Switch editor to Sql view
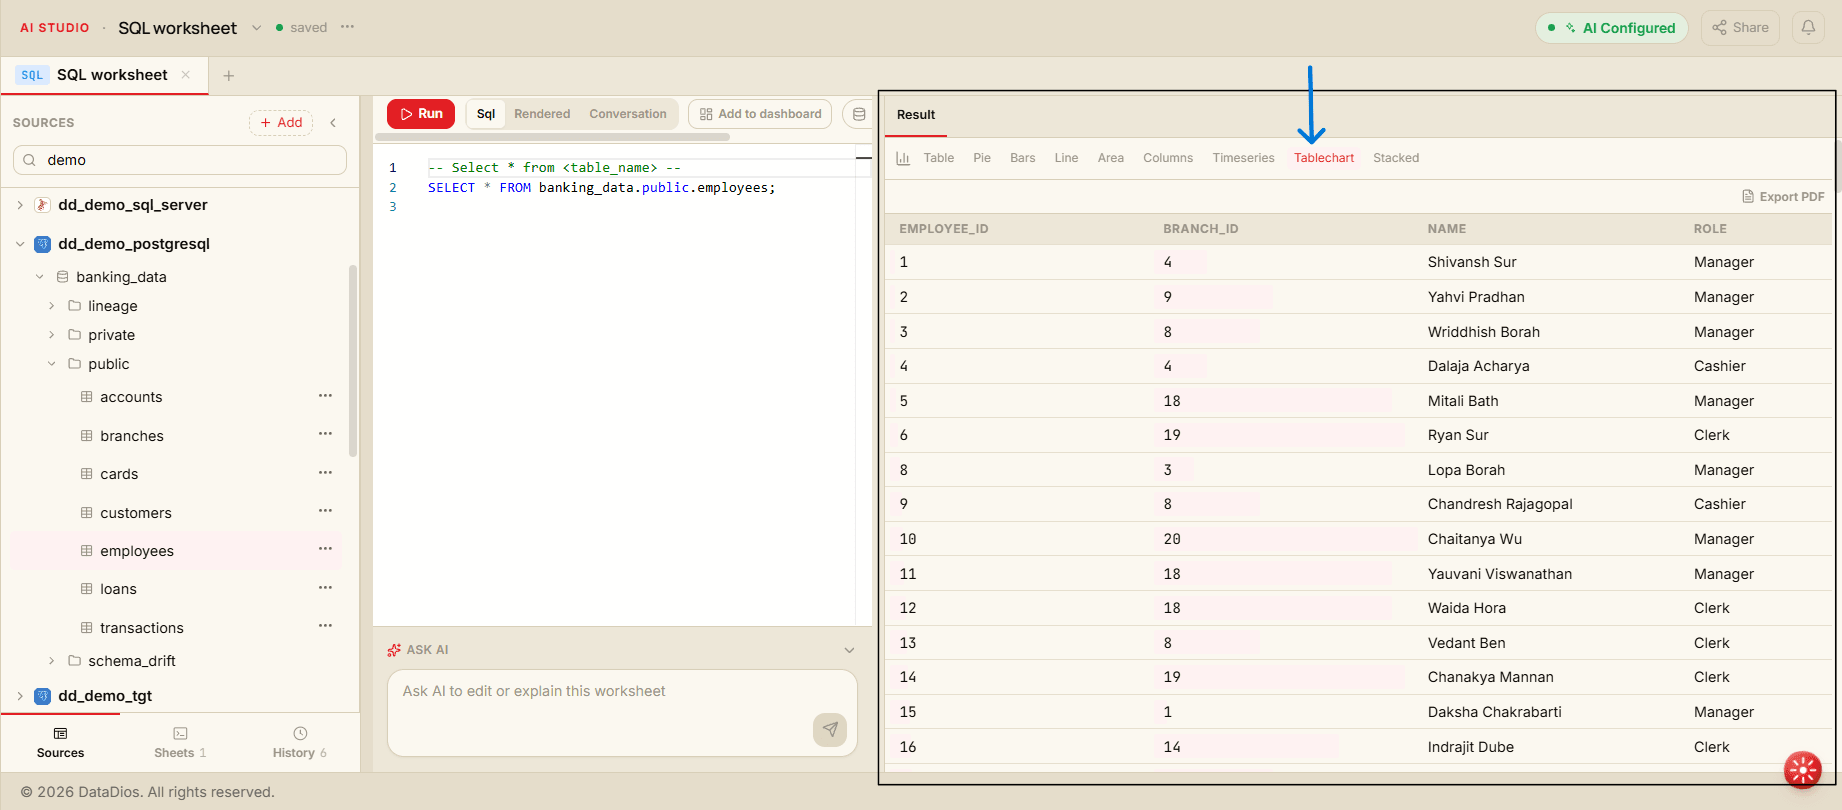Screen dimensions: 1842x810 coord(486,114)
